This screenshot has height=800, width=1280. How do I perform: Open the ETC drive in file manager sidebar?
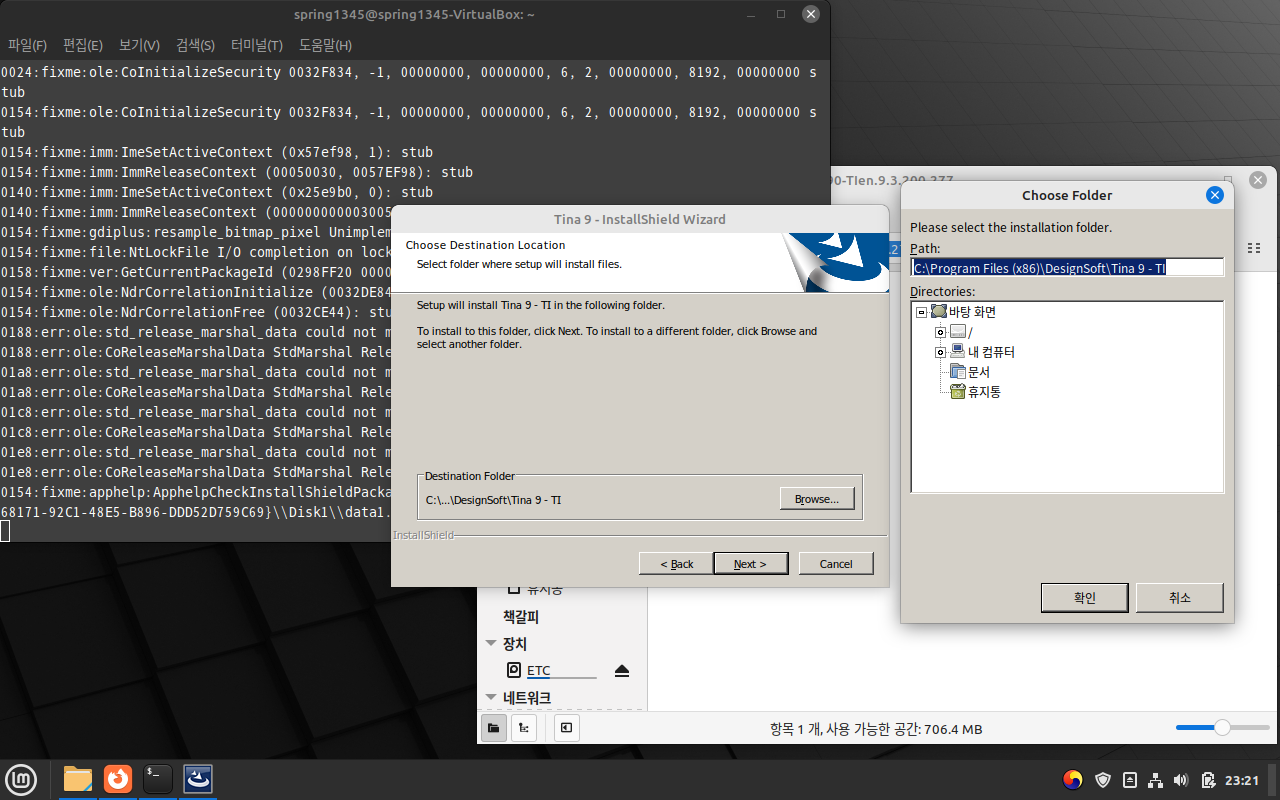539,670
